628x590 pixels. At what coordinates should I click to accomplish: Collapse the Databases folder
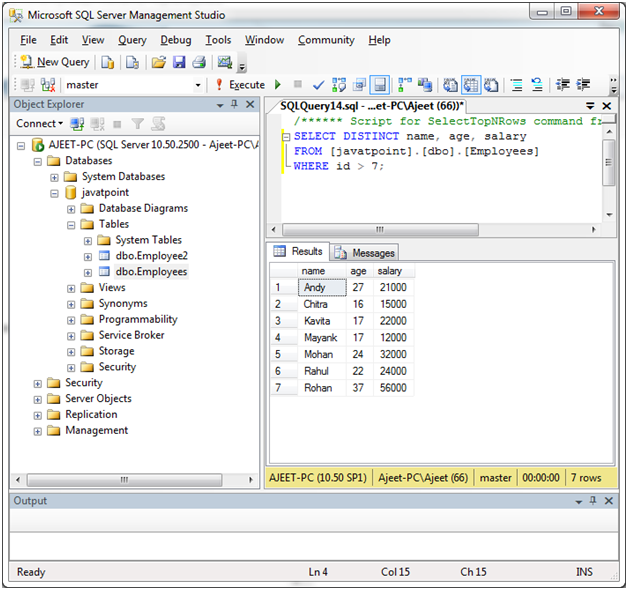pos(38,161)
